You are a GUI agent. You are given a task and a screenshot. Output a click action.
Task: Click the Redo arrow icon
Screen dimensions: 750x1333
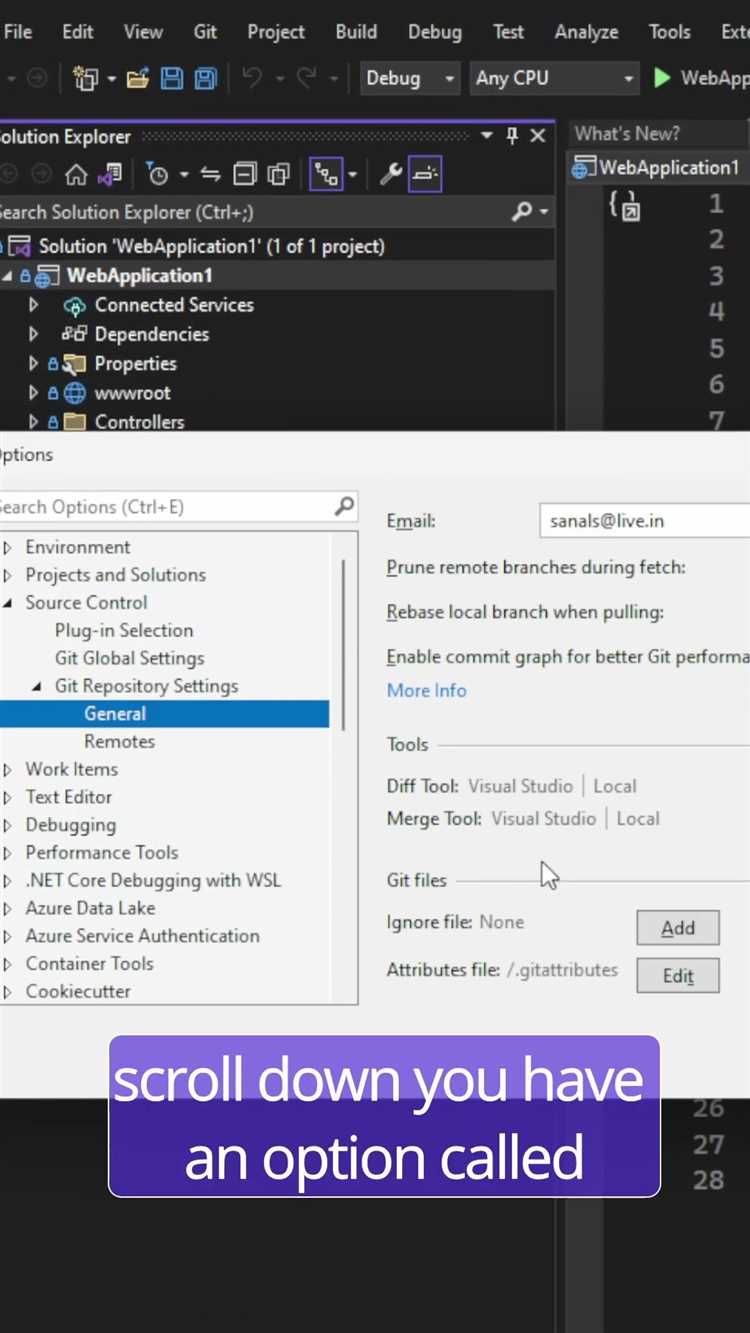point(306,78)
